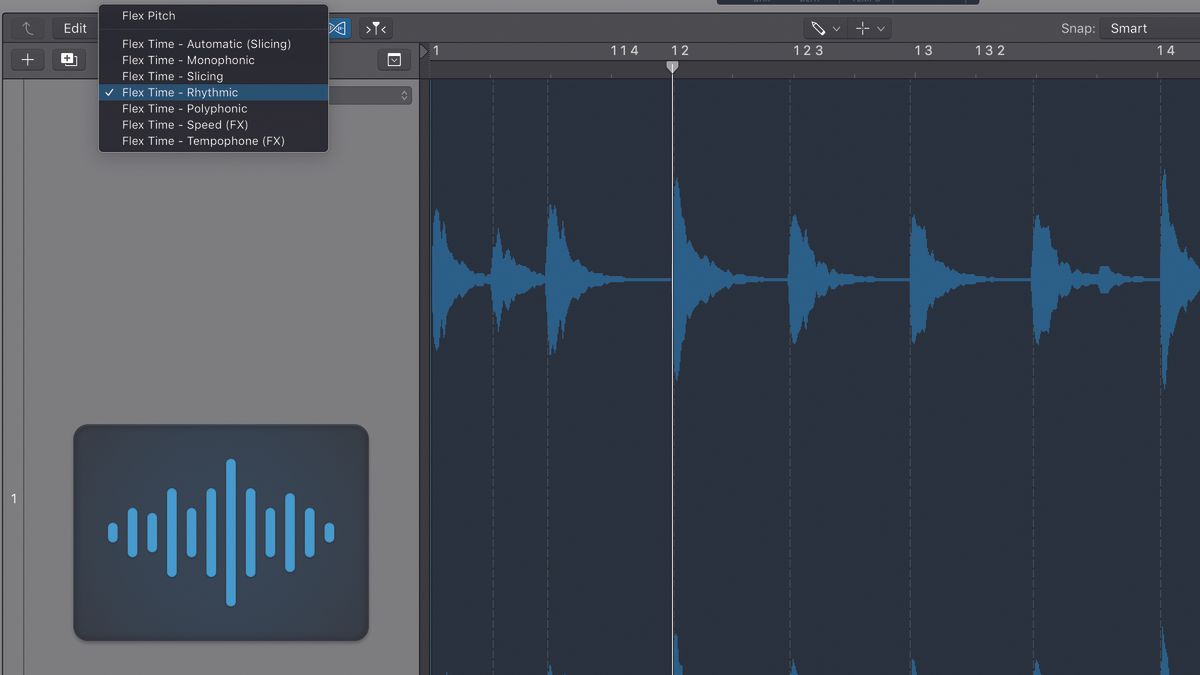Viewport: 1200px width, 675px height.
Task: Click the funnel-shaped catch content icon
Action: click(x=375, y=28)
